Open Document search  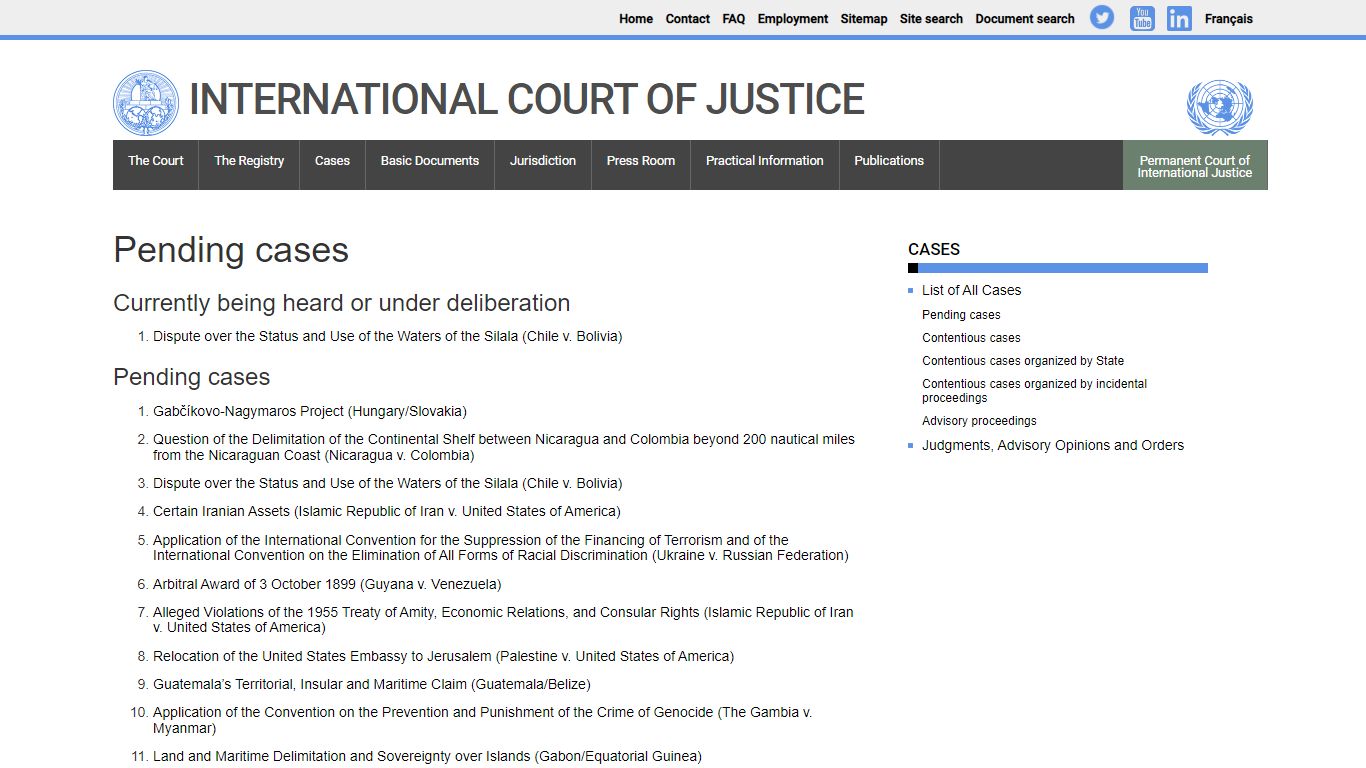click(x=1025, y=19)
